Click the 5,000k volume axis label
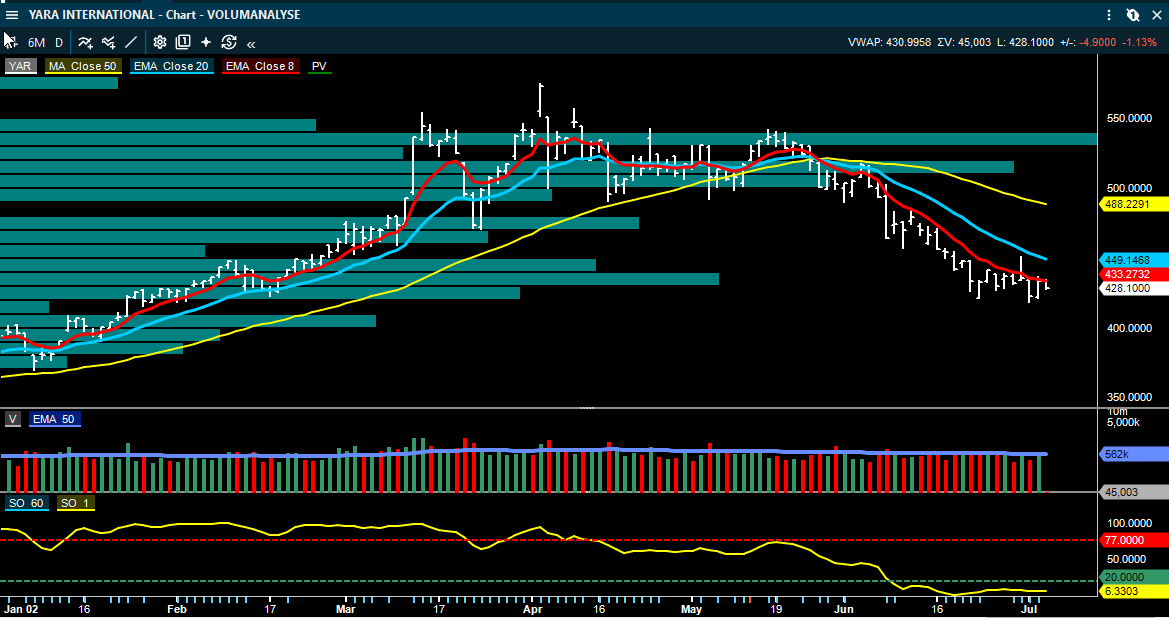Image resolution: width=1169 pixels, height=618 pixels. pyautogui.click(x=1124, y=422)
